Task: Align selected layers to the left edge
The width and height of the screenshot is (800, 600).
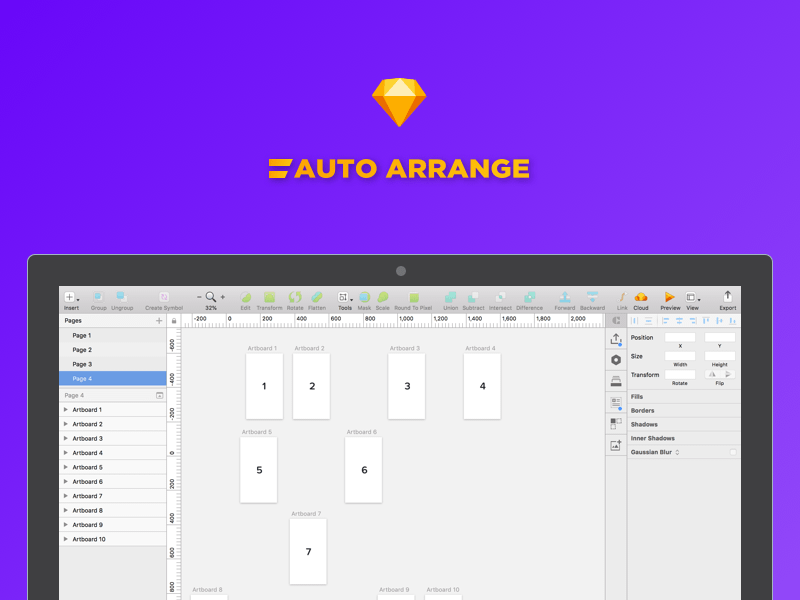Action: coord(665,321)
